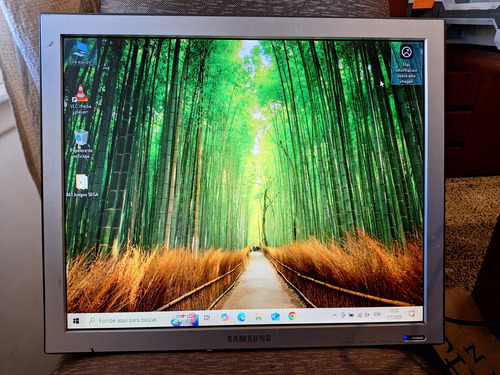Open Task View from the taskbar
The height and width of the screenshot is (375, 500).
coord(207,318)
